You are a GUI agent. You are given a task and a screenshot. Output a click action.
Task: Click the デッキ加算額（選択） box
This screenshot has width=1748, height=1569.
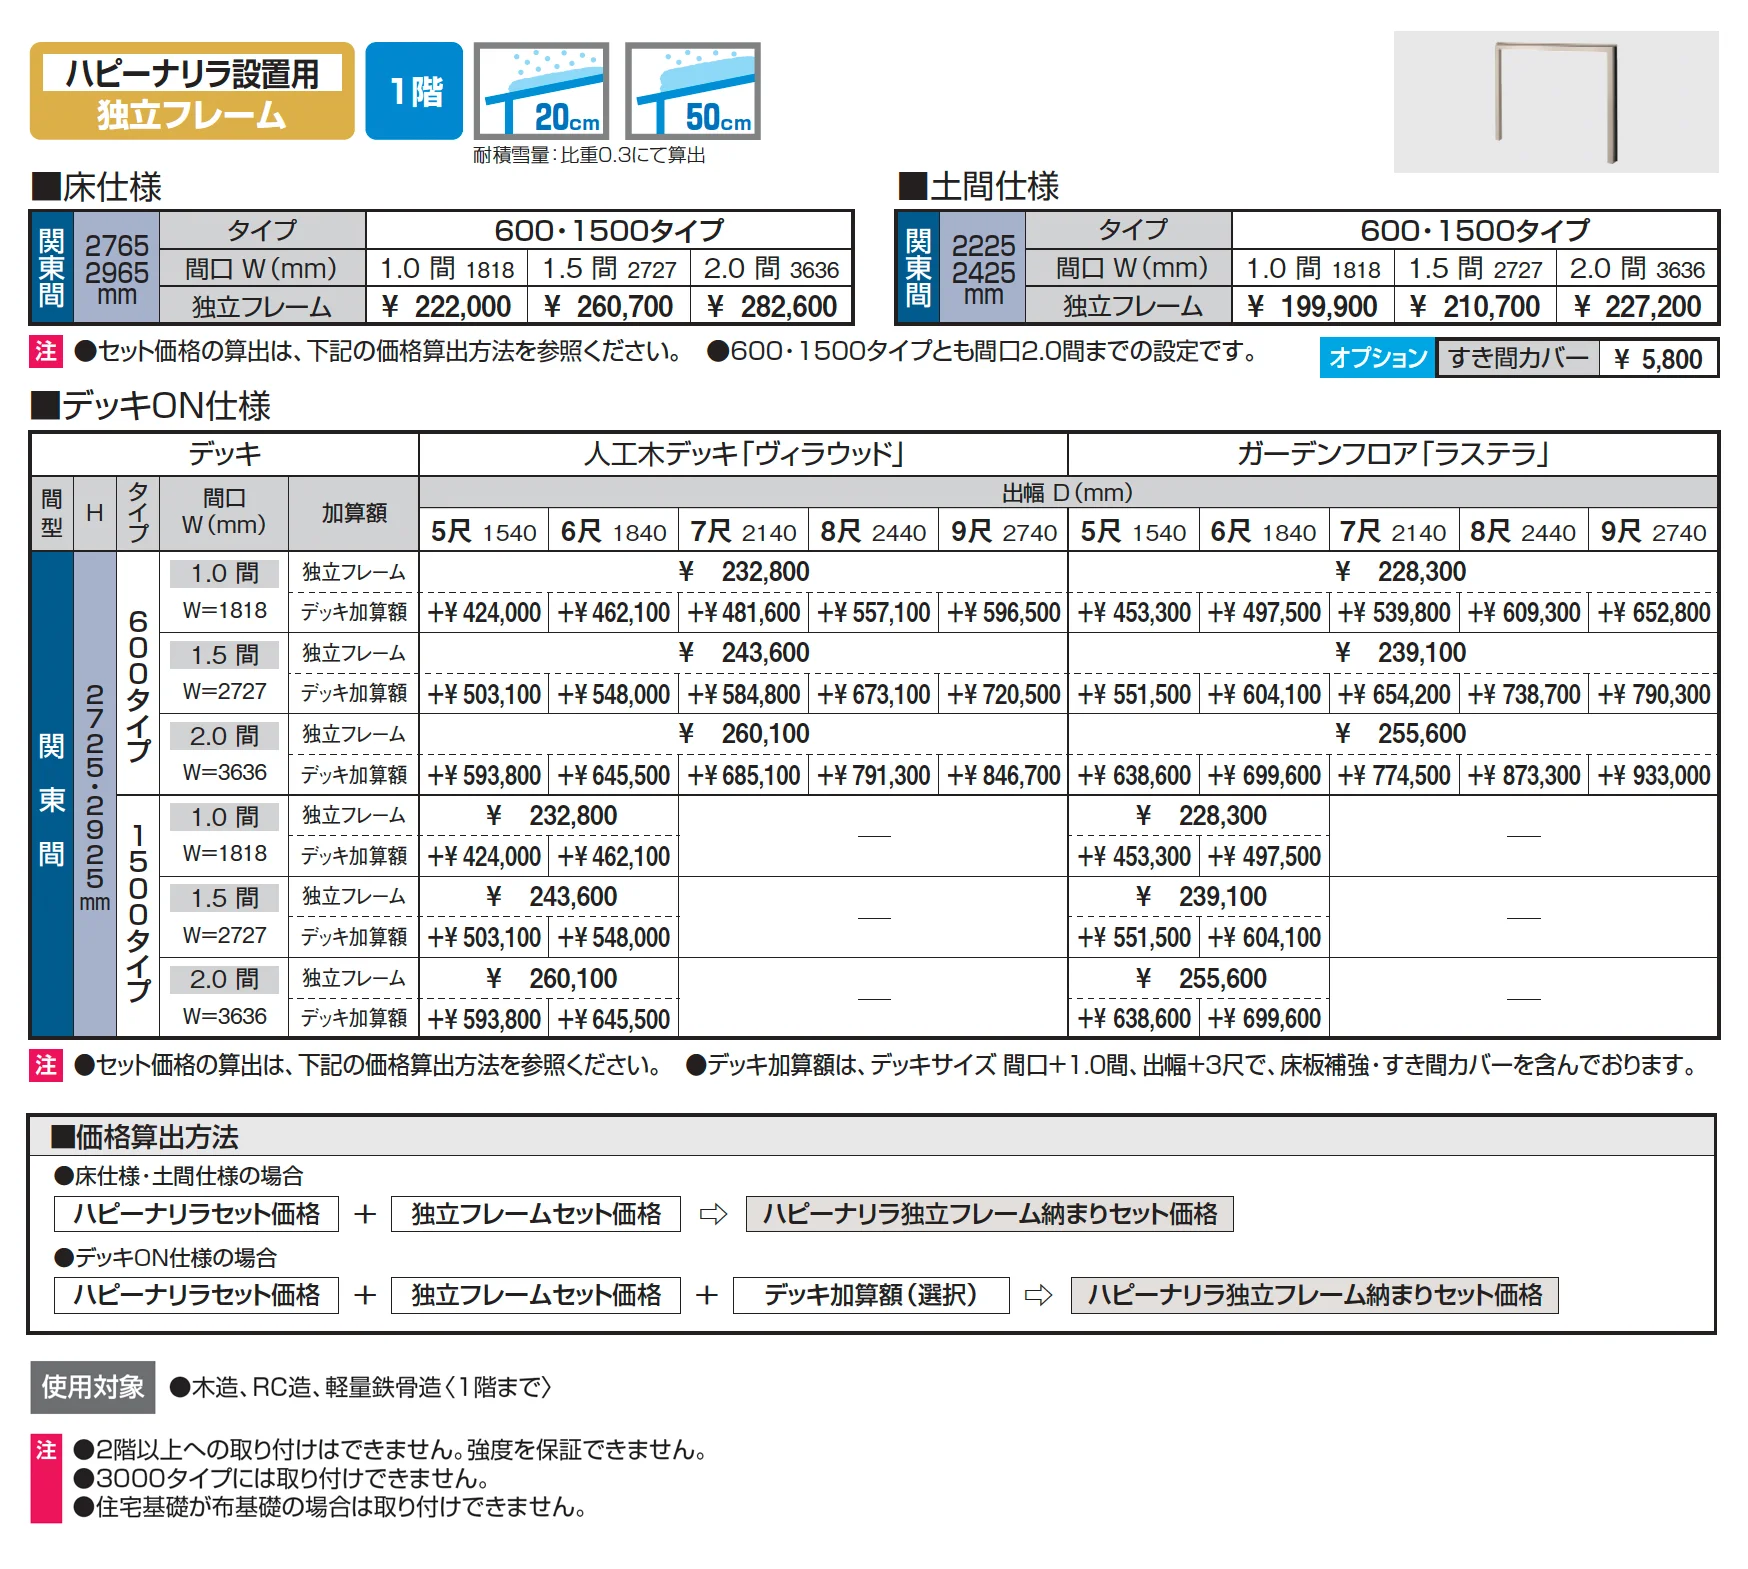tap(871, 1295)
